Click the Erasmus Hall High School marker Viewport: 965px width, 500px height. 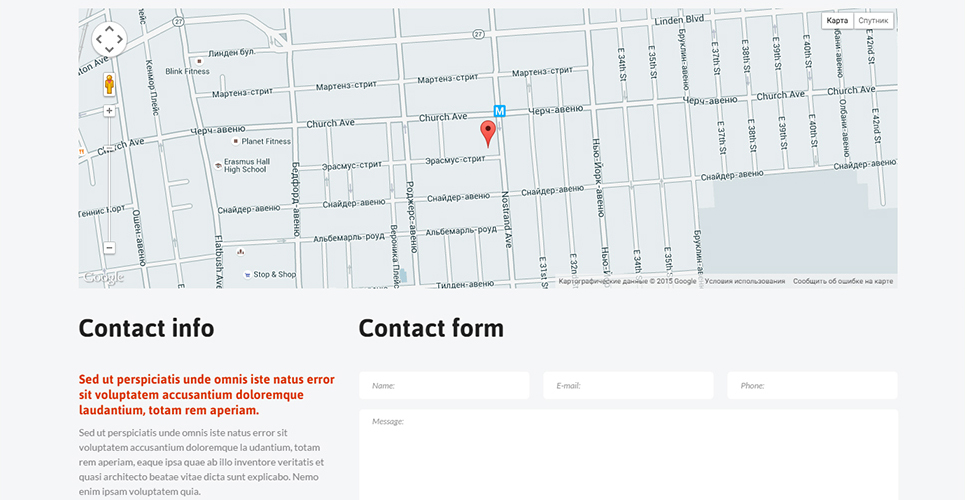[218, 166]
